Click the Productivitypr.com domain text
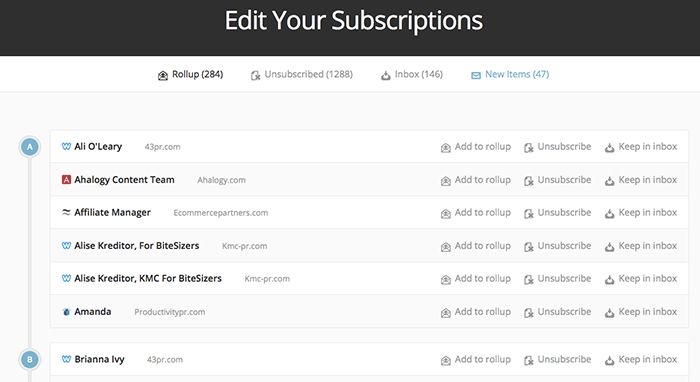Screen dimensions: 700x382 [x=170, y=312]
